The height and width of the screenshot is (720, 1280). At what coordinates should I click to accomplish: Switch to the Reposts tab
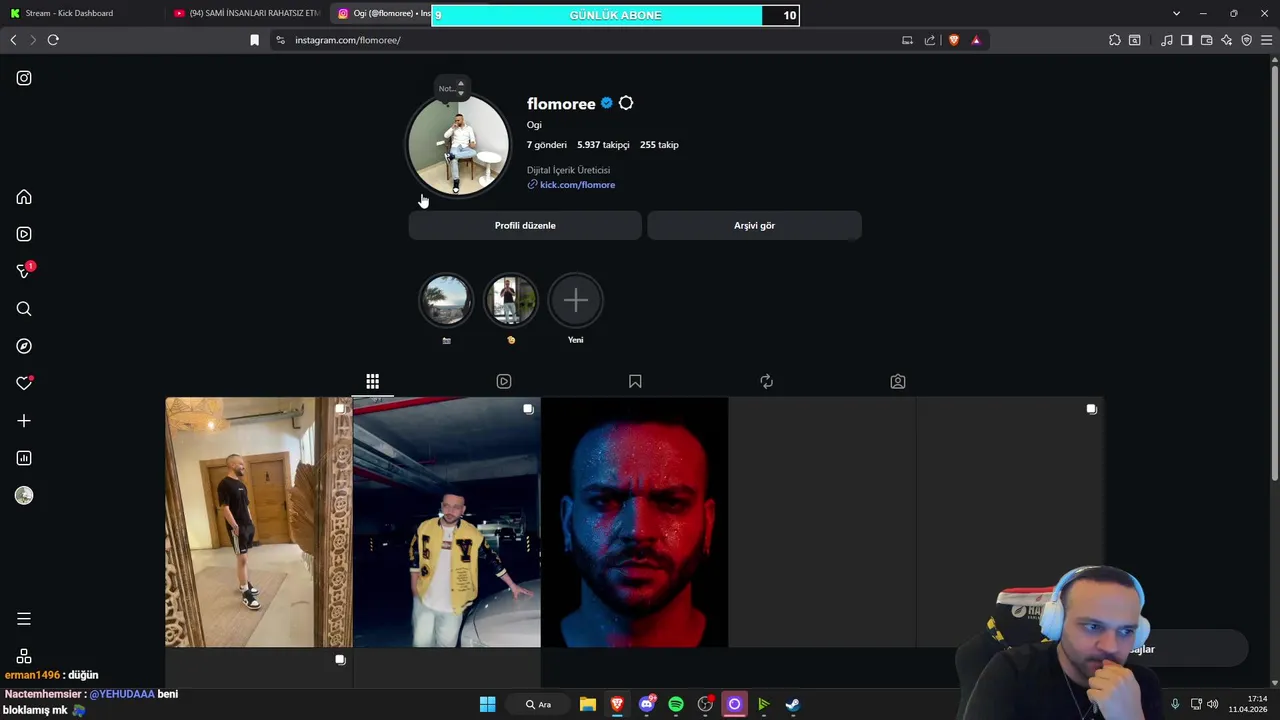click(x=766, y=381)
